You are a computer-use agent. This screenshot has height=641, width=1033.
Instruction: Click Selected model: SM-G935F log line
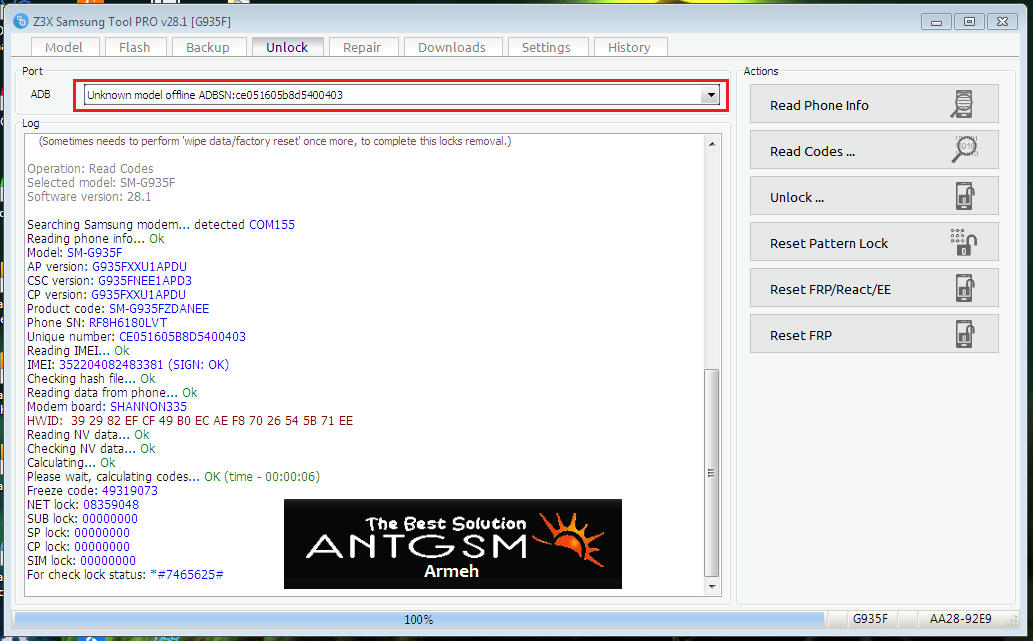tap(101, 182)
